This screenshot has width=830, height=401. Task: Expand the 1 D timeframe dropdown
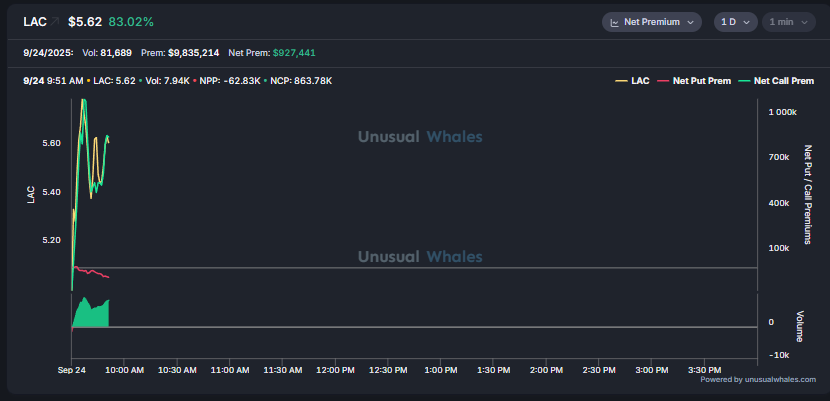735,22
